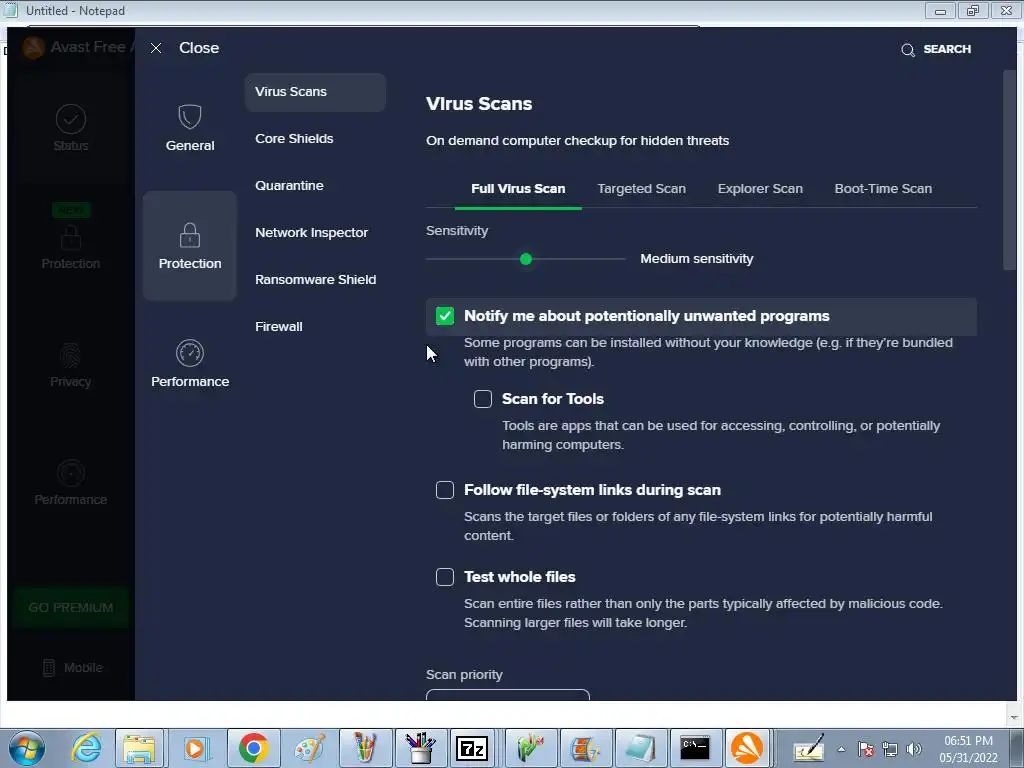This screenshot has height=768, width=1024.
Task: Select Virus Scans in the submenu
Action: 315,91
